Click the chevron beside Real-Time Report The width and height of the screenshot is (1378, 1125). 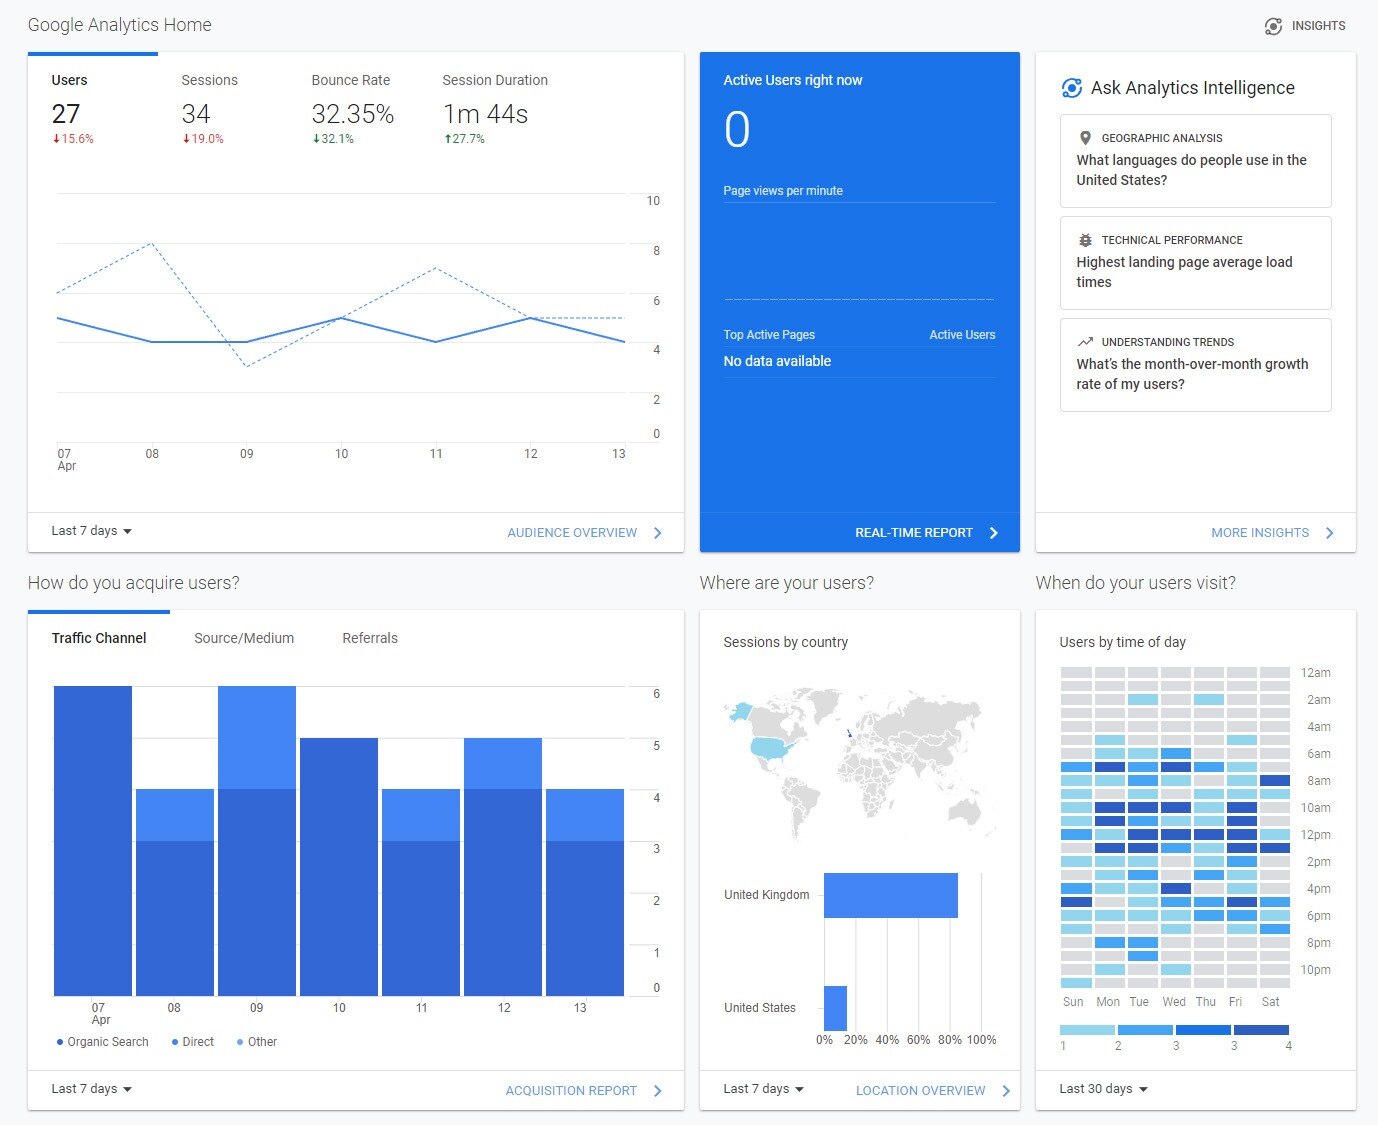993,533
